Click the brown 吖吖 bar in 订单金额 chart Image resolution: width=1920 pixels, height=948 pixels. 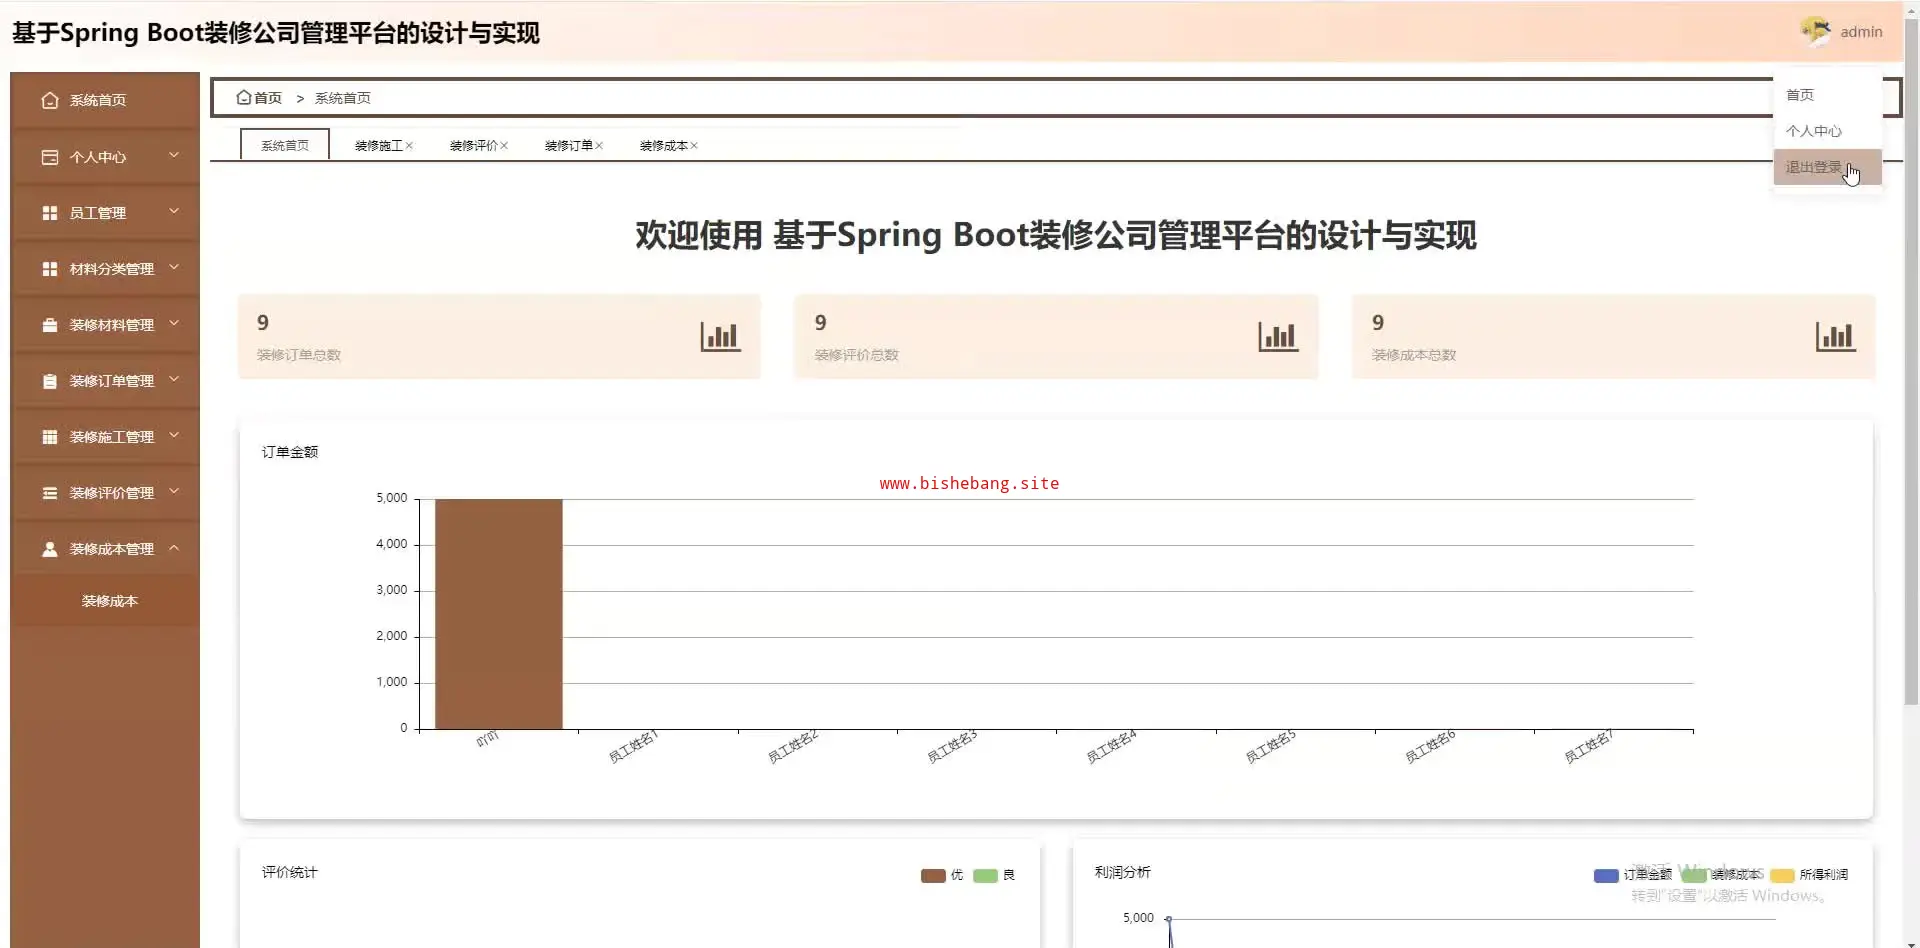point(498,613)
